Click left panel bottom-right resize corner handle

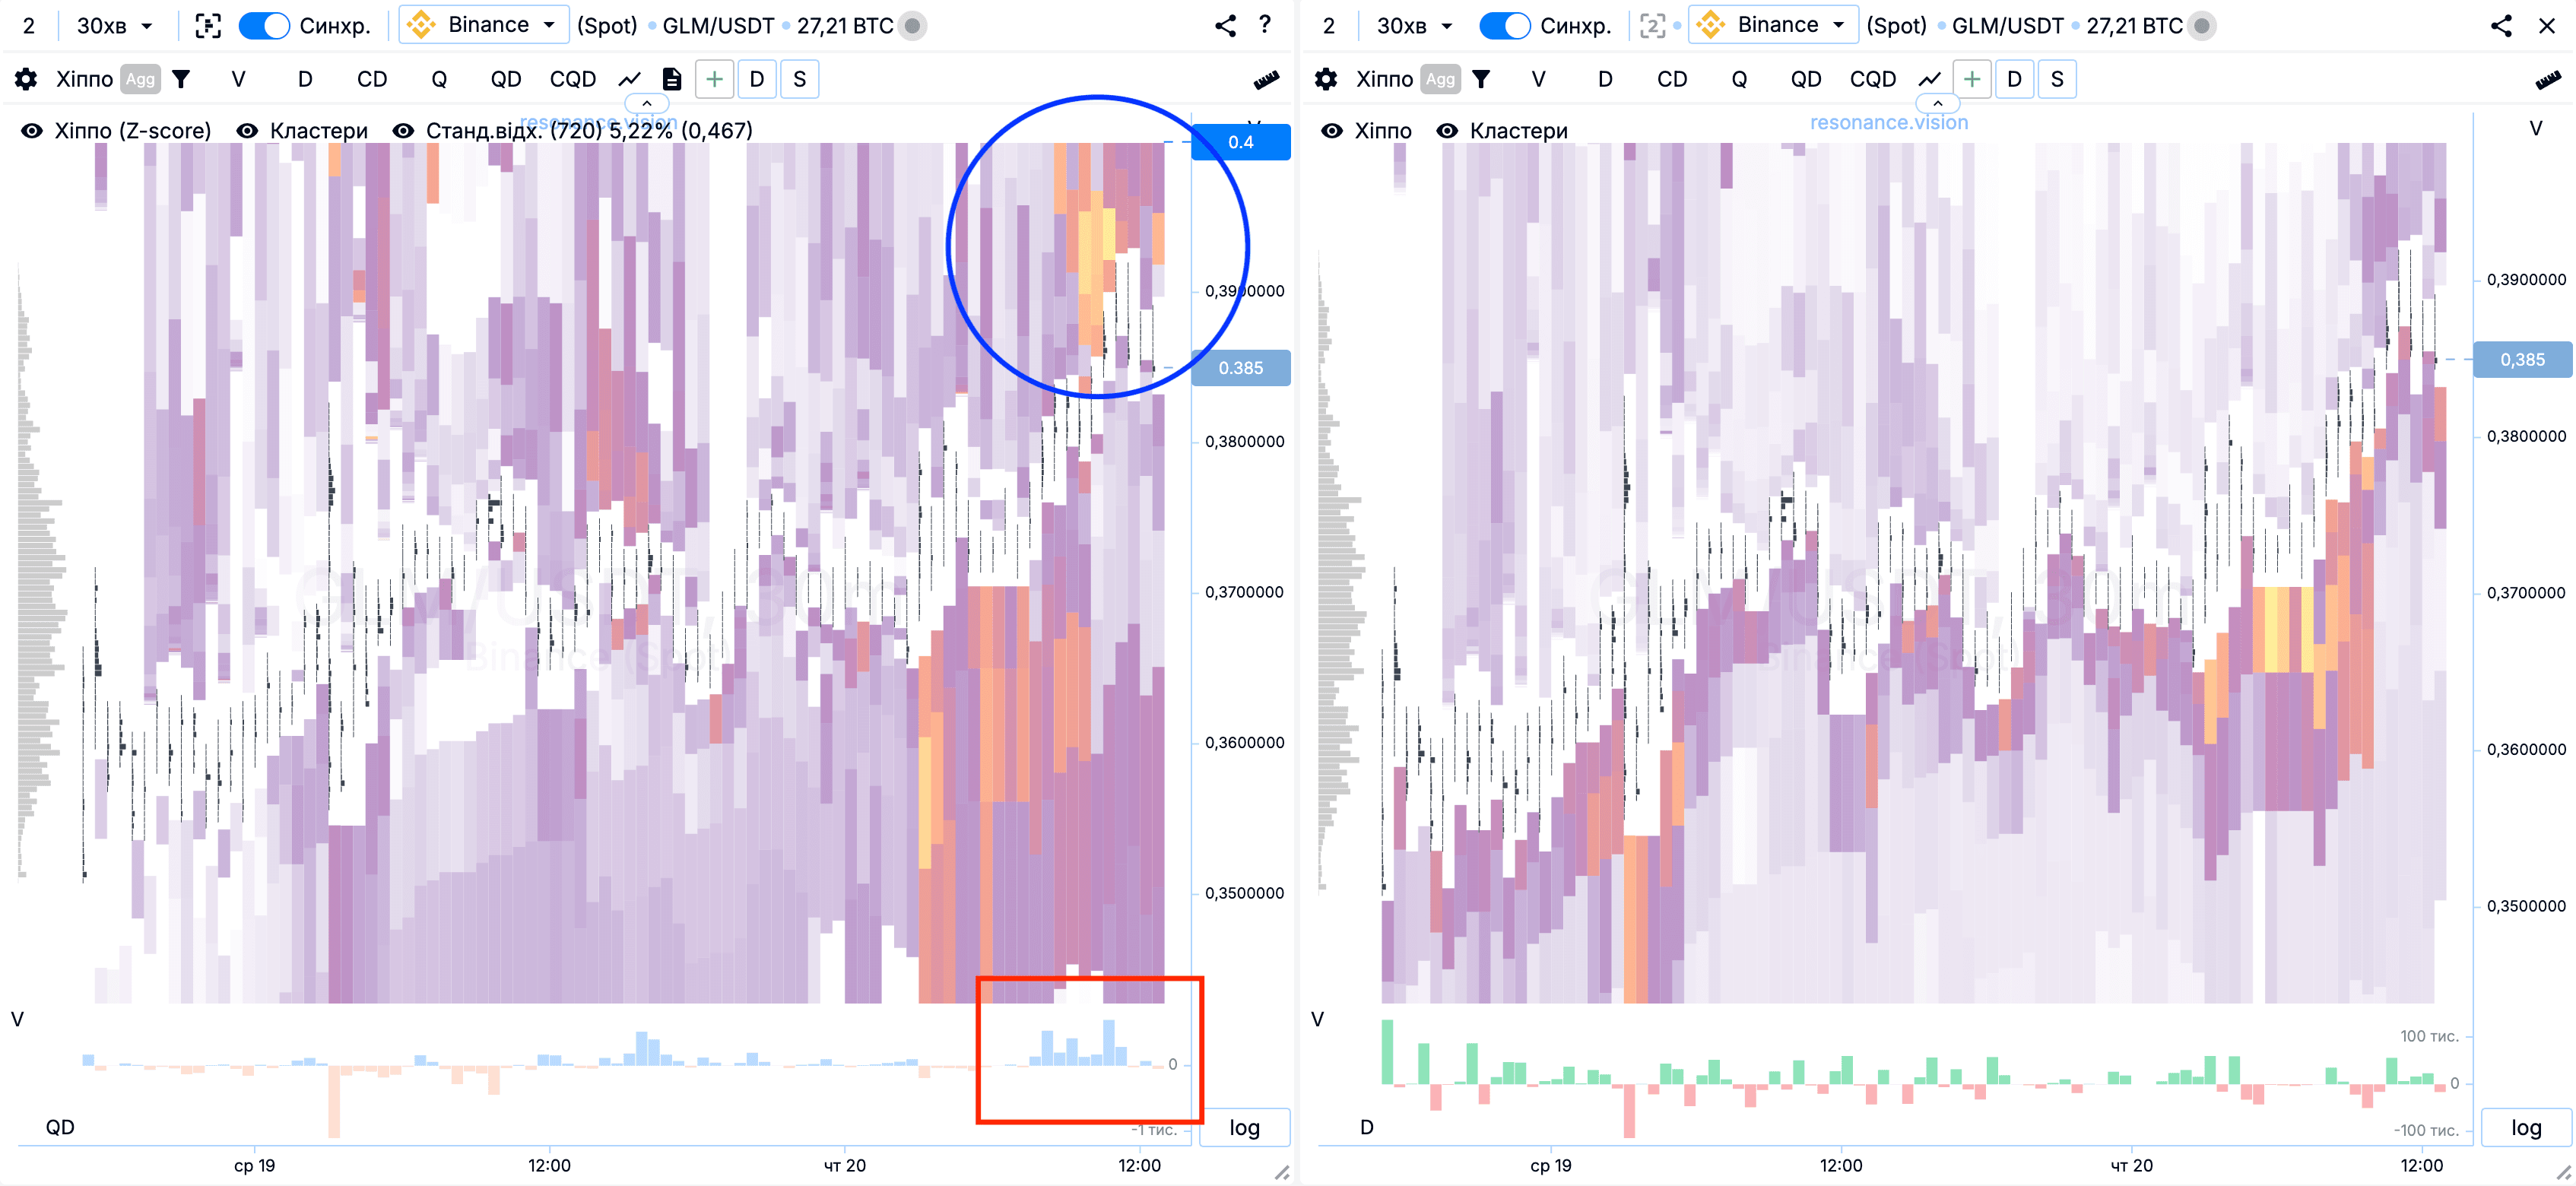1282,1173
